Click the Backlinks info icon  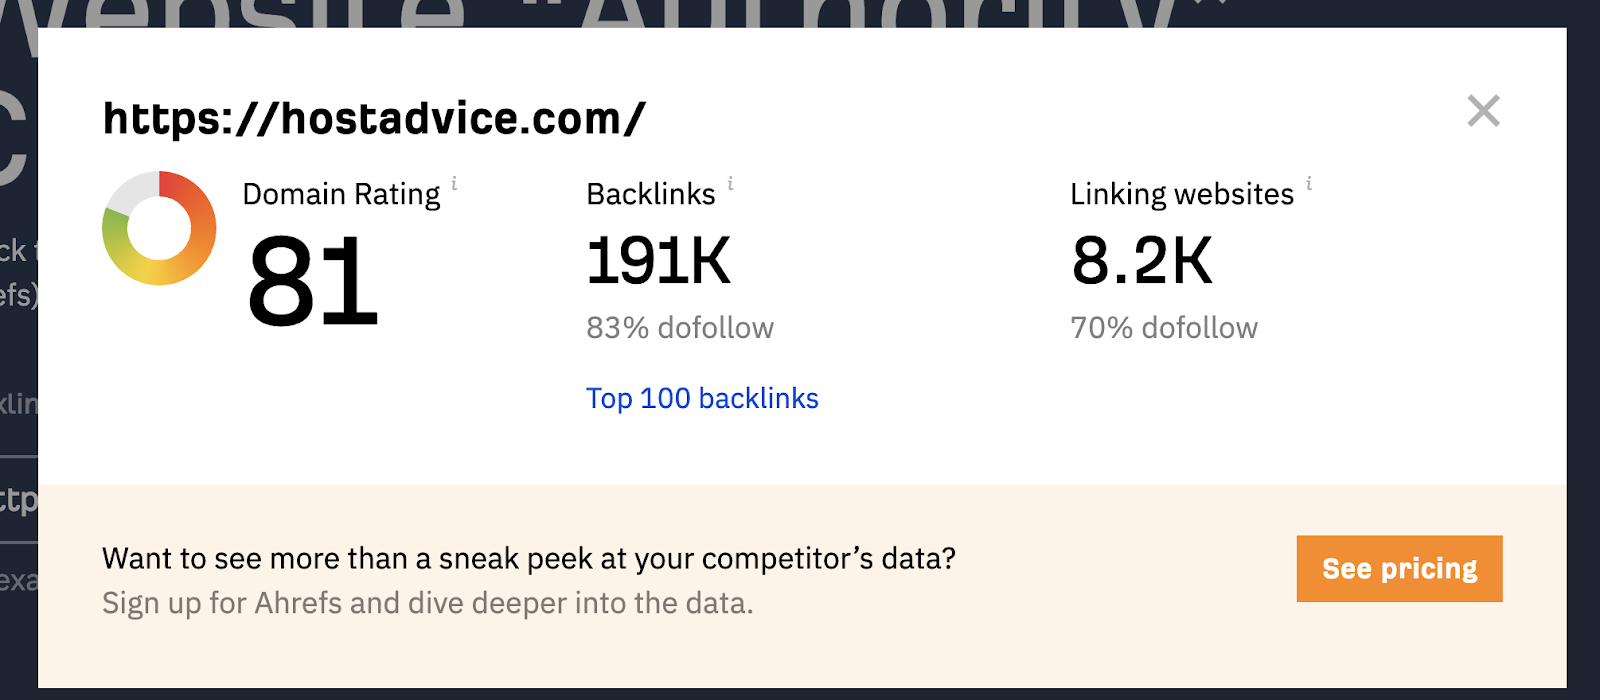[x=729, y=185]
